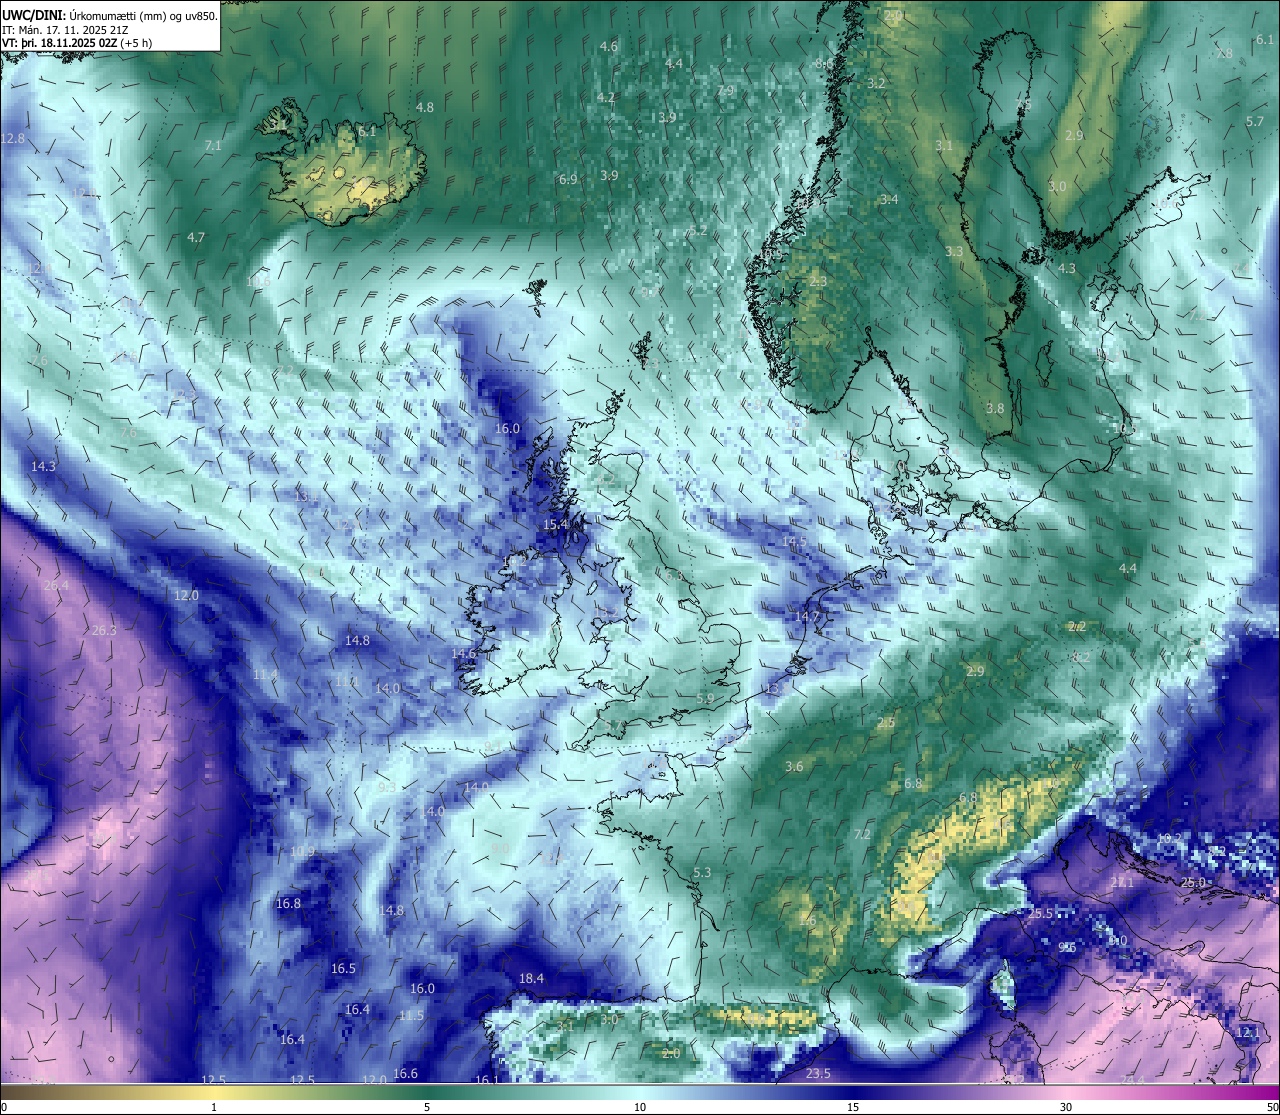The height and width of the screenshot is (1115, 1280).
Task: Click the 26.3 value in the Atlantic
Action: [104, 630]
